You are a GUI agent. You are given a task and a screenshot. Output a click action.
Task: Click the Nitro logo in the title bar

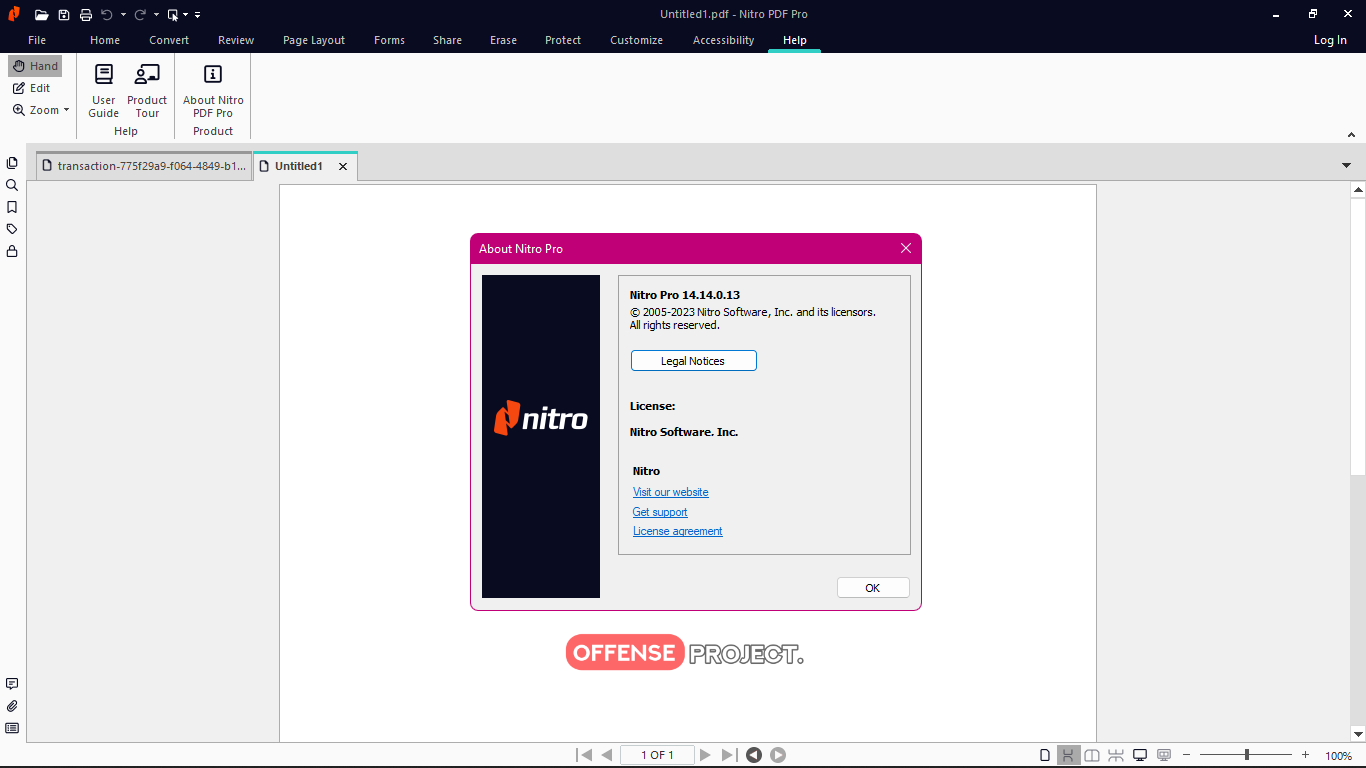click(14, 14)
